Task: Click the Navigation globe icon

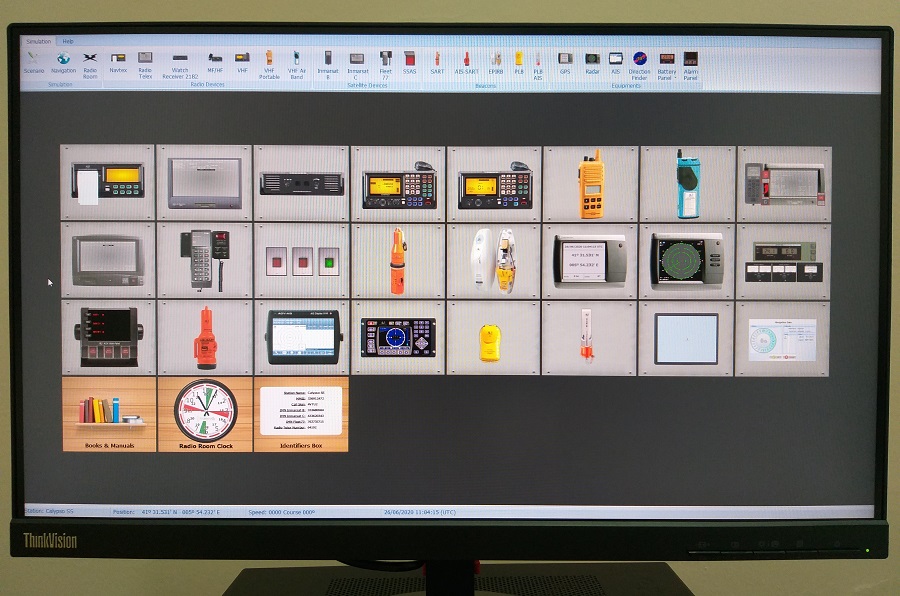Action: [63, 60]
